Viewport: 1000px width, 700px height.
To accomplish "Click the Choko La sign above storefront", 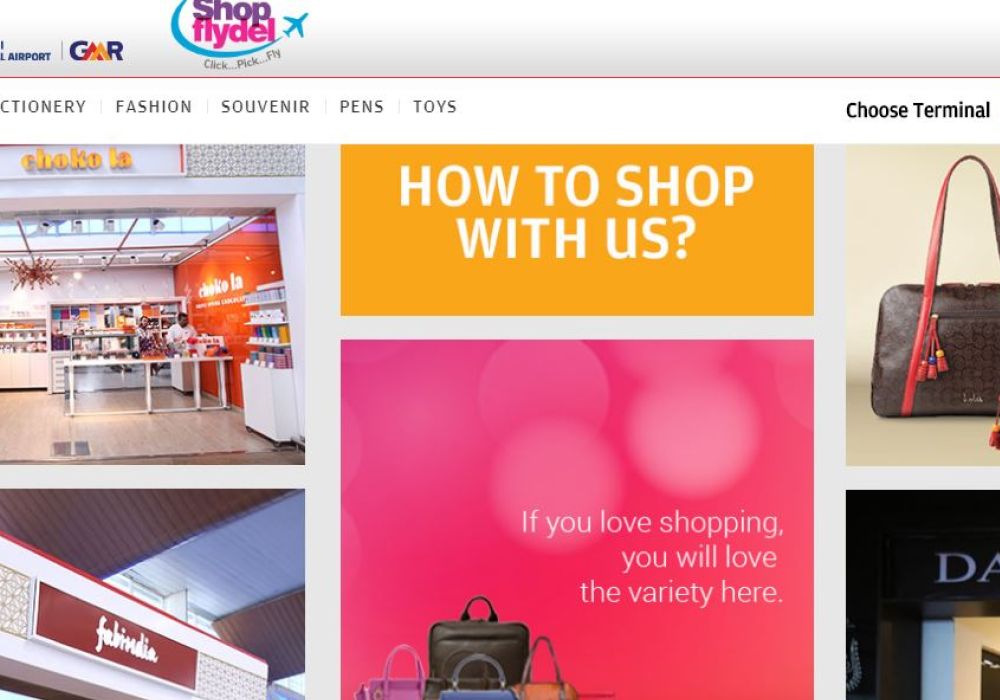I will 77,159.
